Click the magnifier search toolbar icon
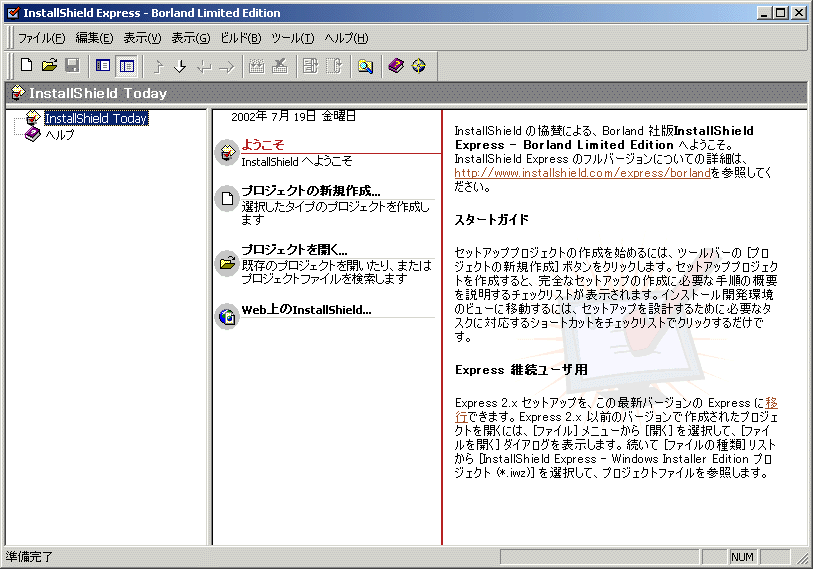The width and height of the screenshot is (813, 569). point(365,66)
